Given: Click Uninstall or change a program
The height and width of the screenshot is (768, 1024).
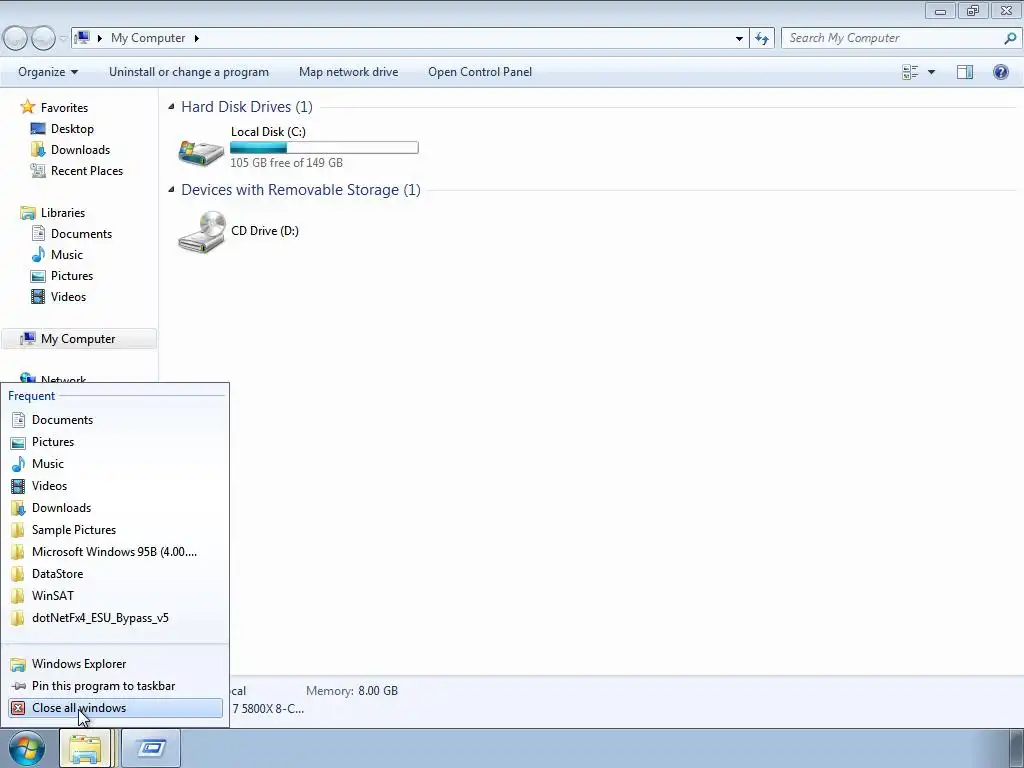Looking at the screenshot, I should tap(189, 72).
